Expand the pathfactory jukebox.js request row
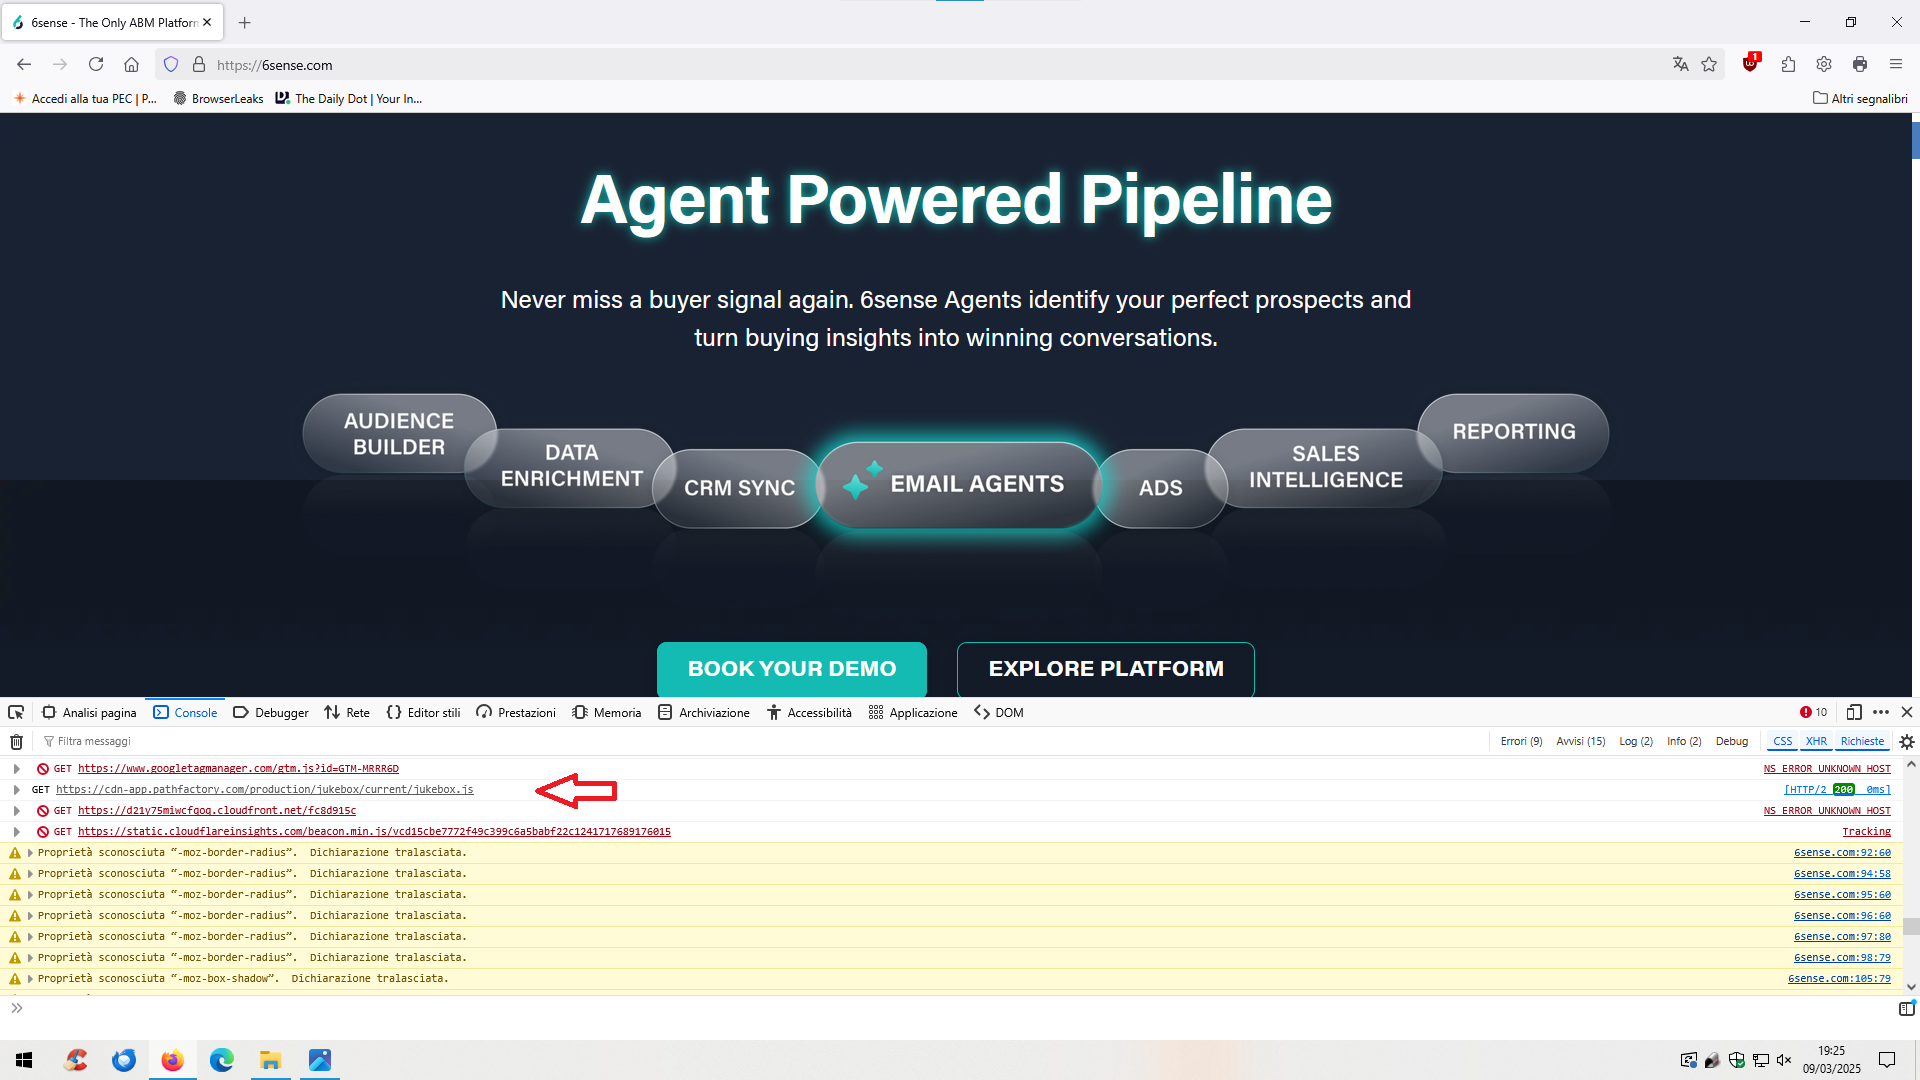The image size is (1920, 1080). pos(16,790)
